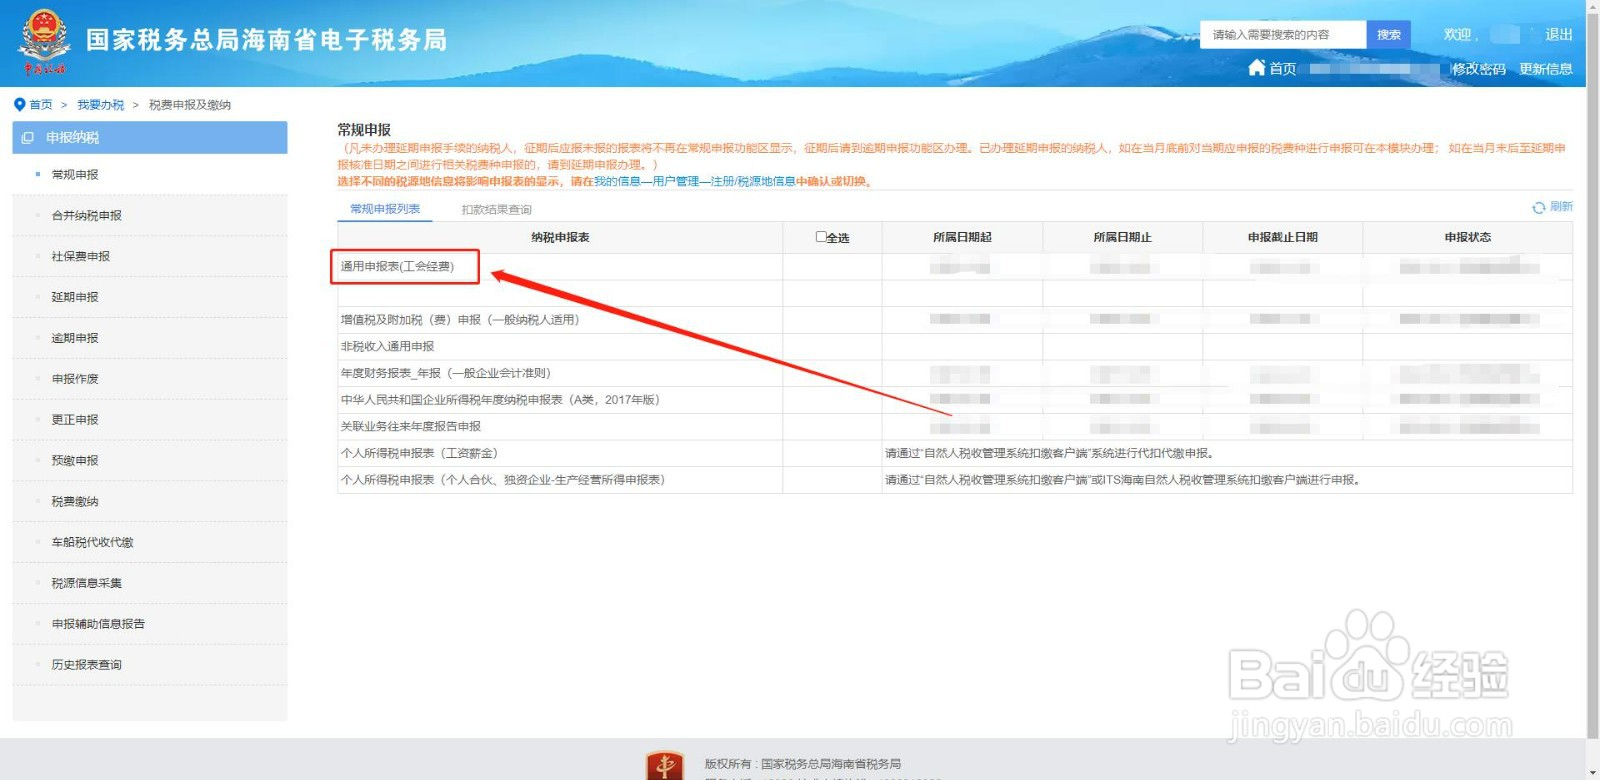Open 车船税代收代缴 in sidebar

[150, 542]
